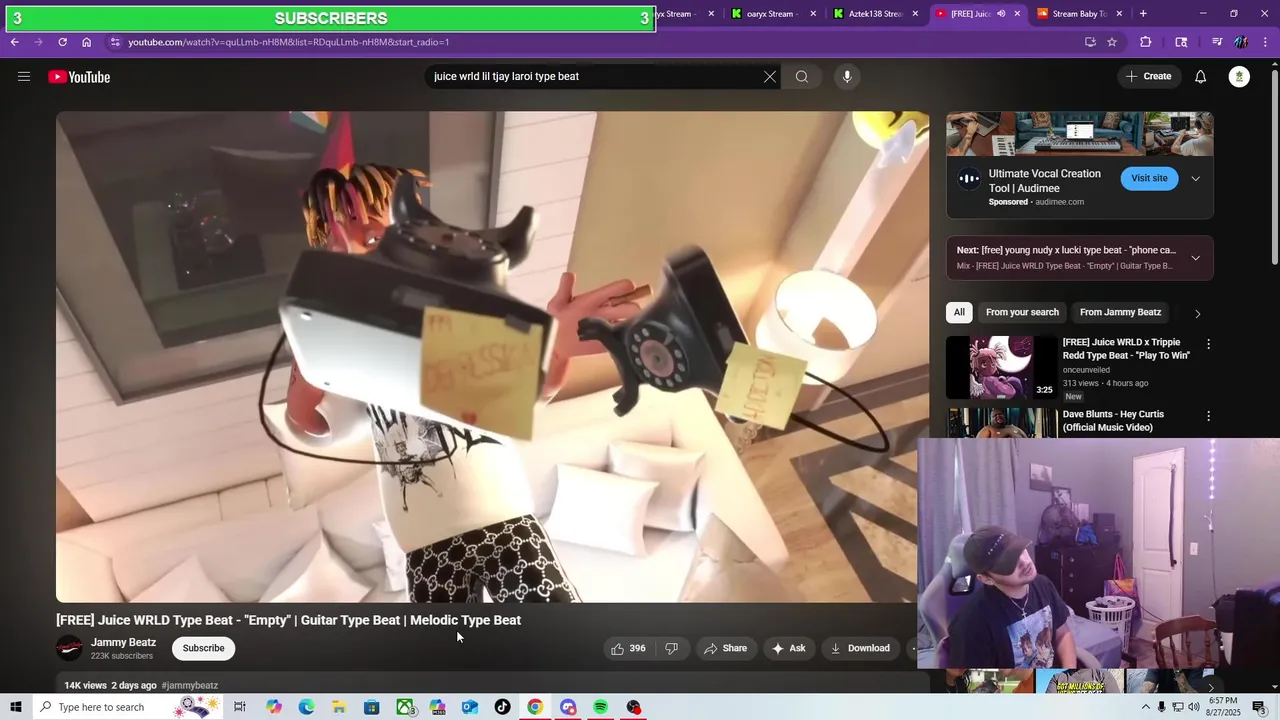Viewport: 1280px width, 720px height.
Task: Share the Juice WRLD video
Action: click(726, 648)
